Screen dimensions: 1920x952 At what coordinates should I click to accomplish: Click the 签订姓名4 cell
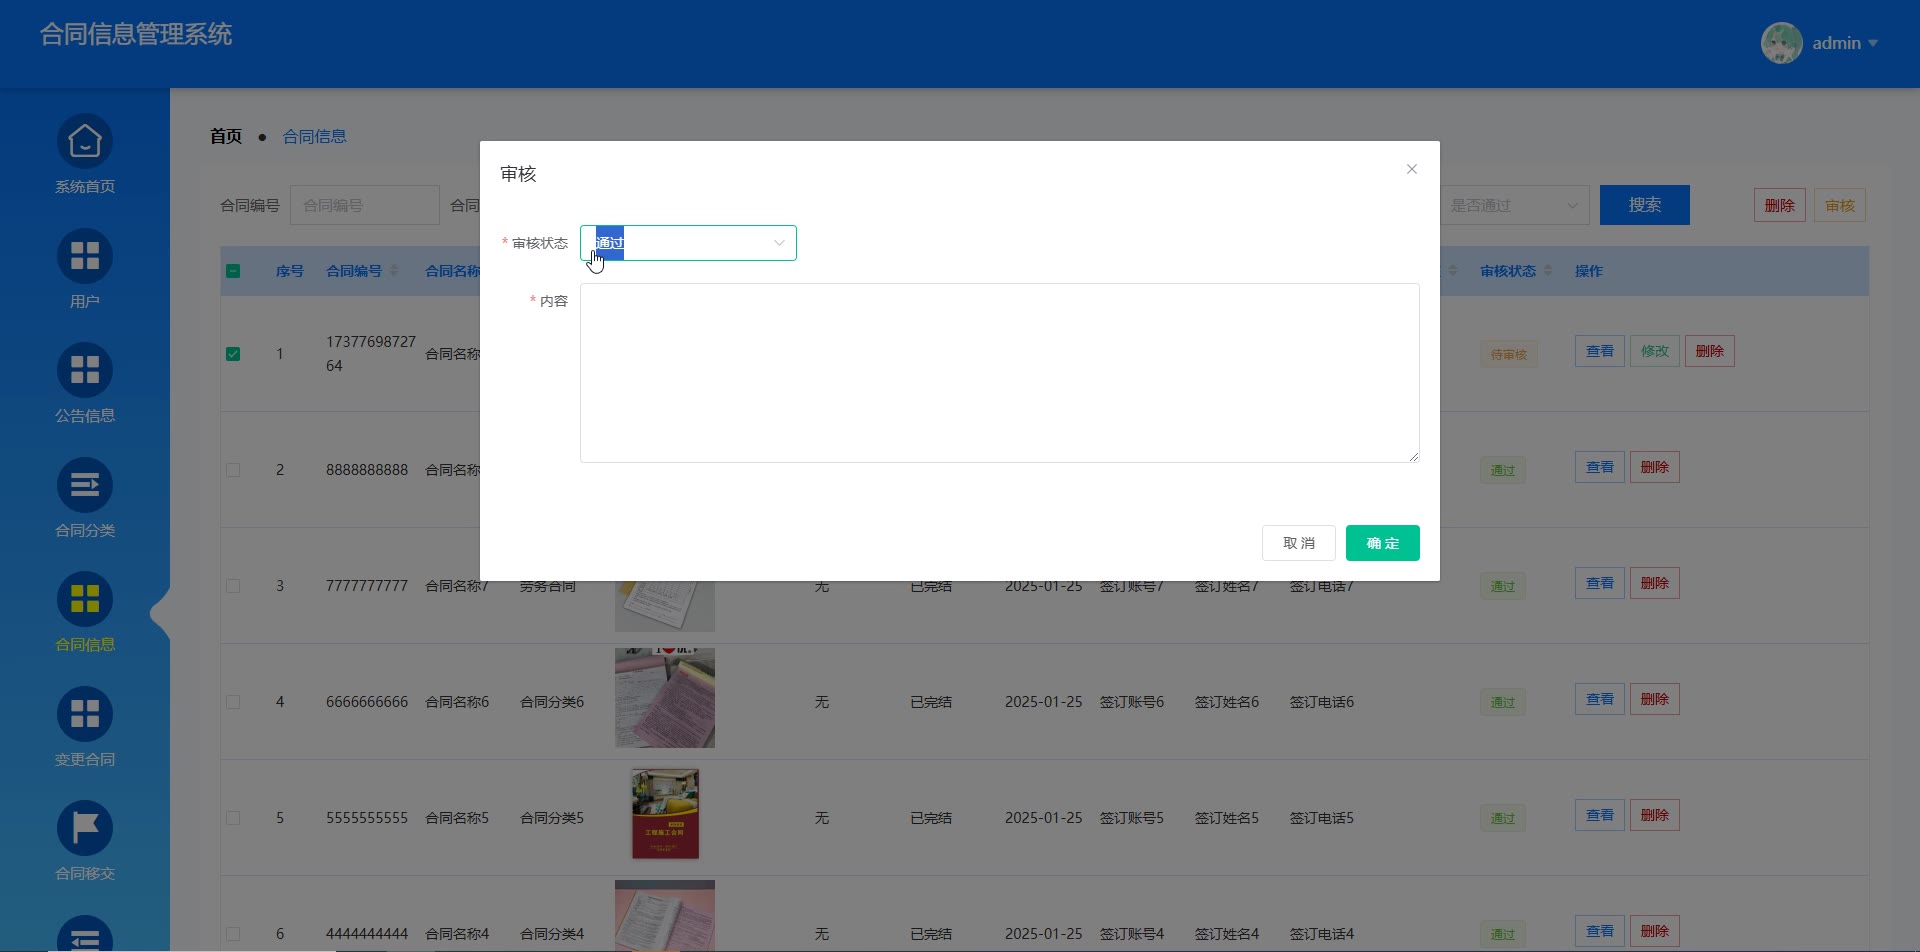point(1227,934)
